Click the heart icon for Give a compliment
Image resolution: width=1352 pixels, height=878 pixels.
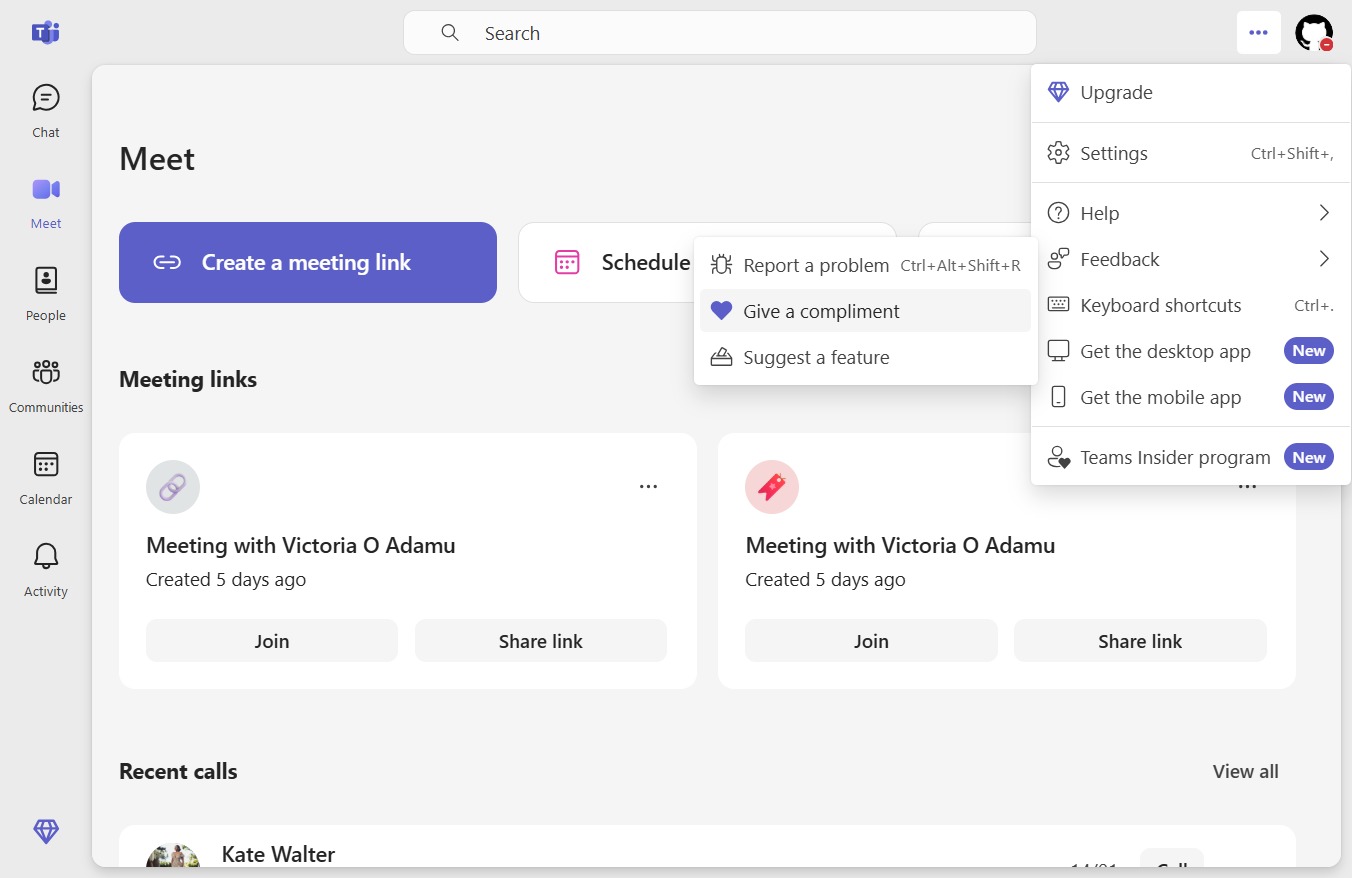pos(721,311)
